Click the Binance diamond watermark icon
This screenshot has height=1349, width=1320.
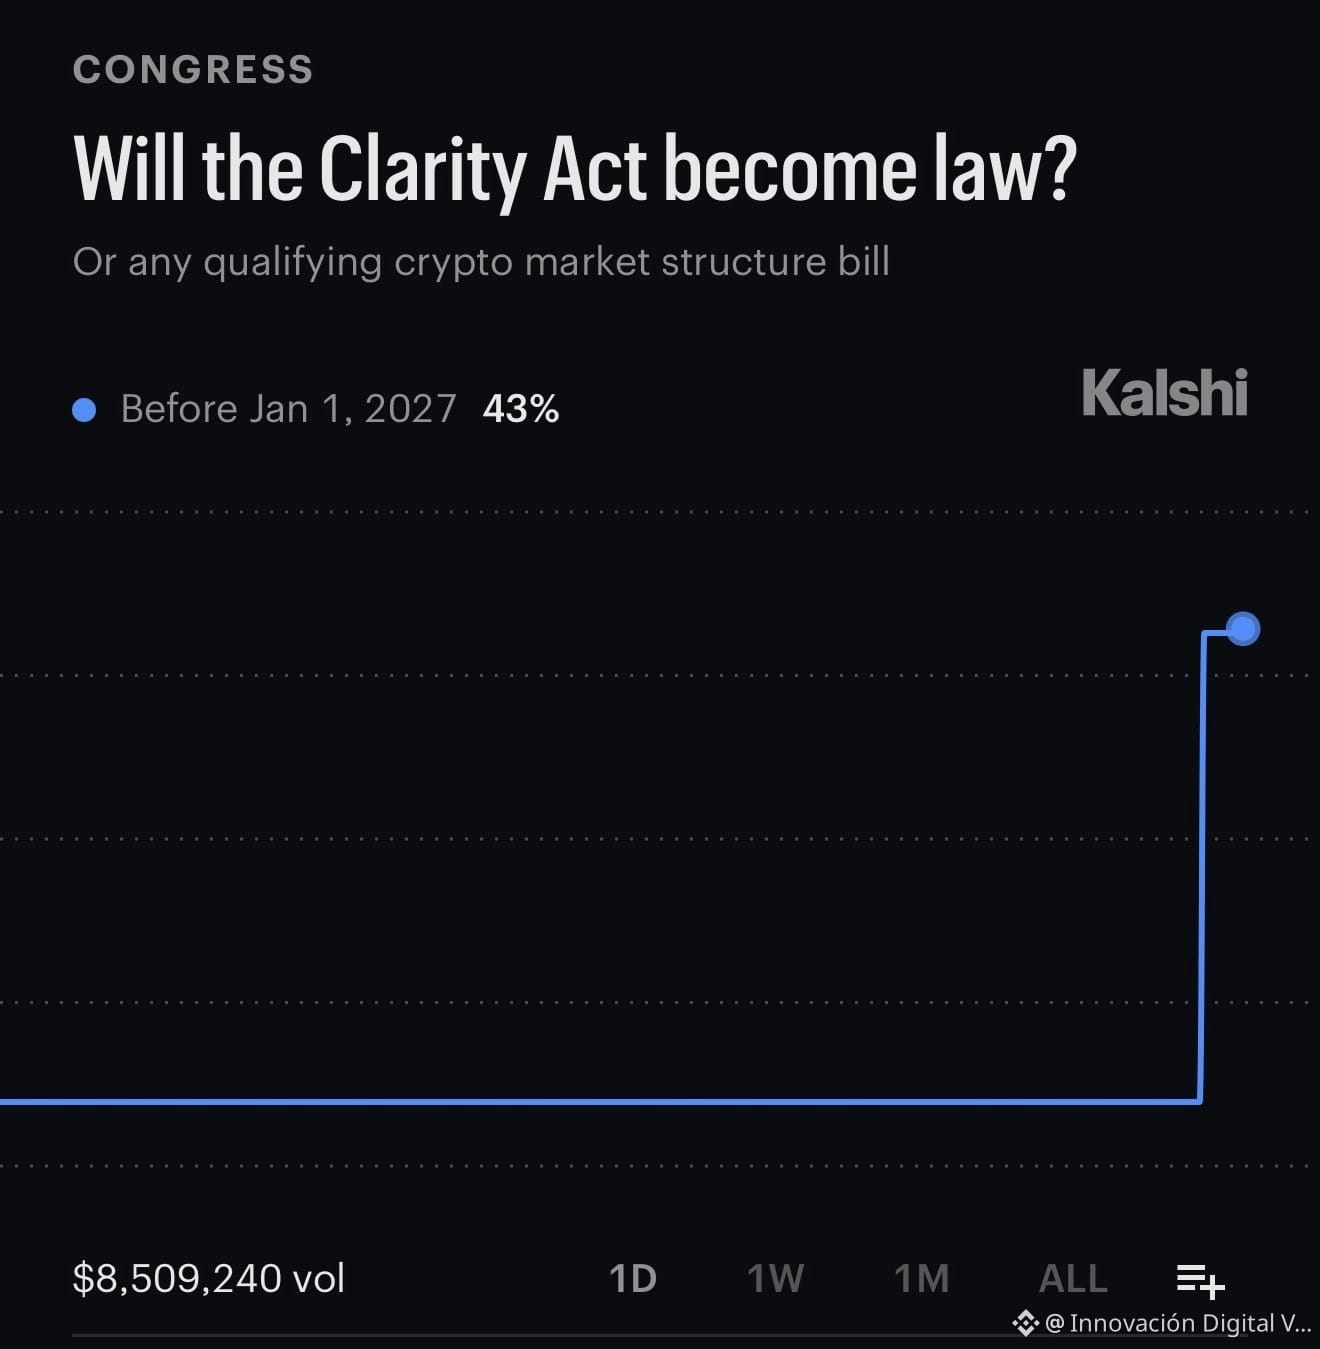click(x=1025, y=1323)
